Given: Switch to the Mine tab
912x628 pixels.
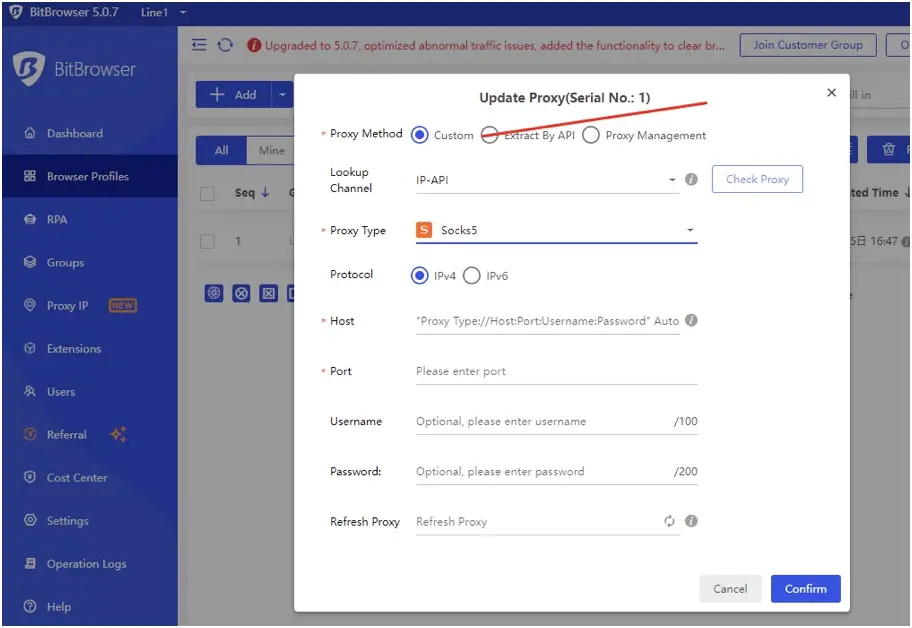Looking at the screenshot, I should [270, 150].
